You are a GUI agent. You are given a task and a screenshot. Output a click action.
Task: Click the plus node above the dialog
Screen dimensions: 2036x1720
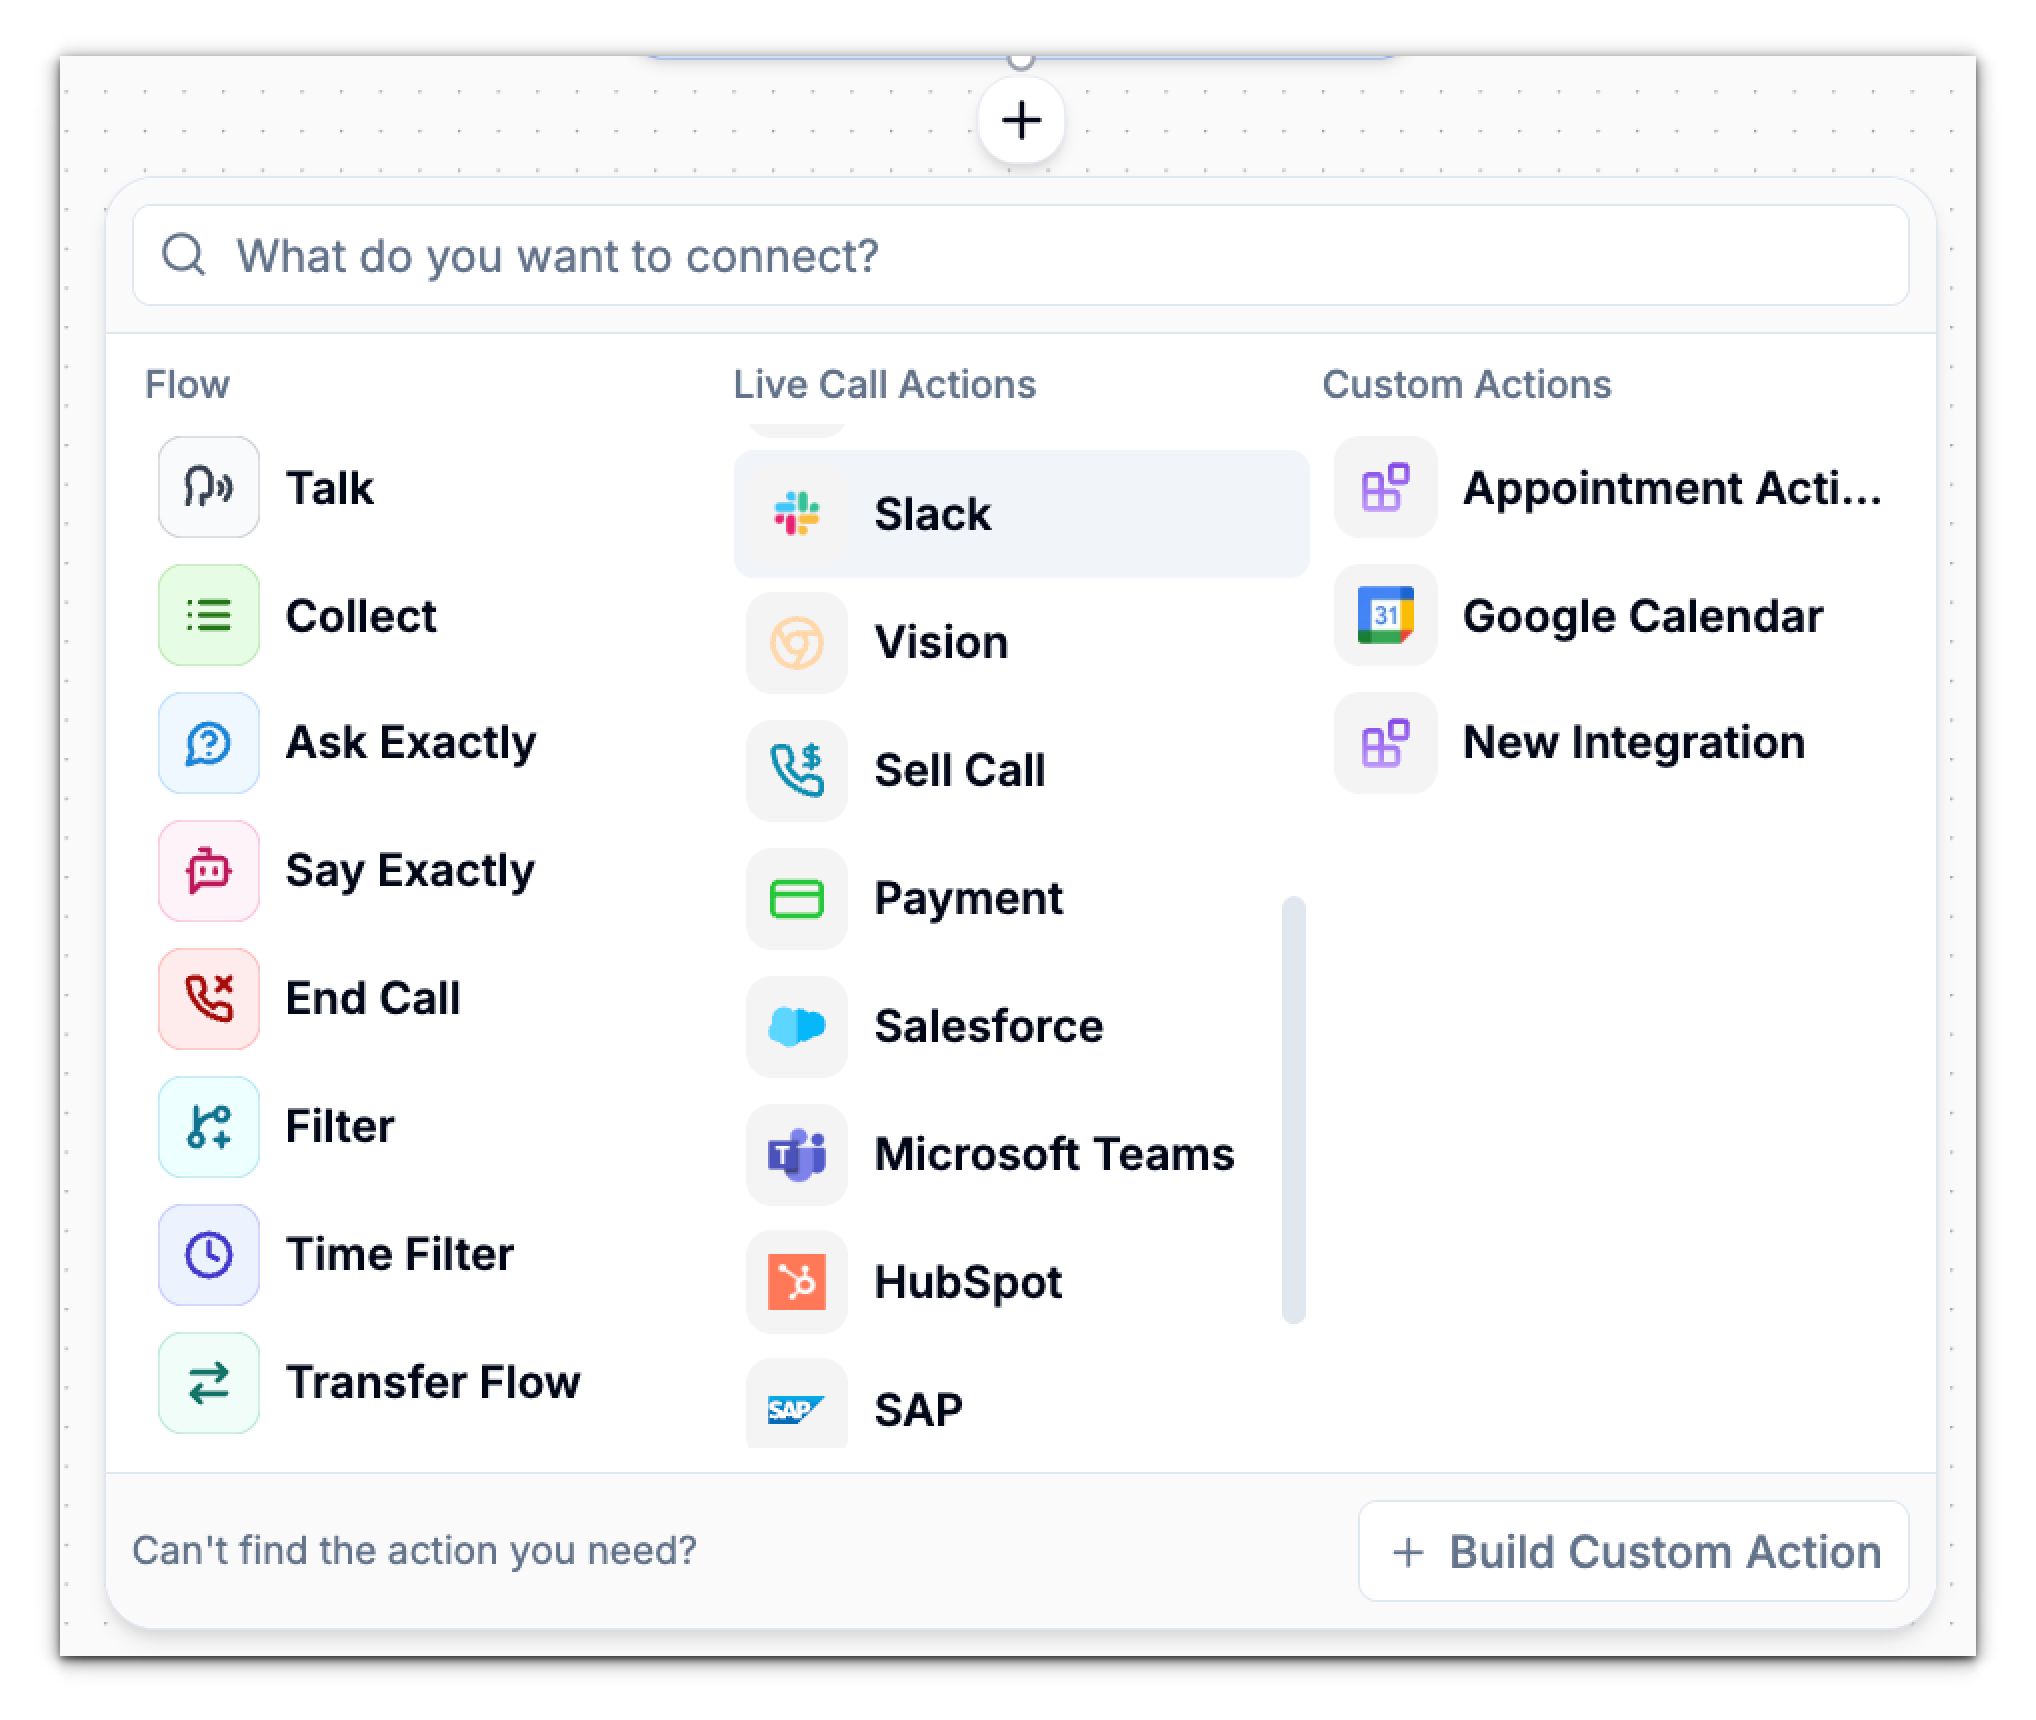click(x=1020, y=120)
